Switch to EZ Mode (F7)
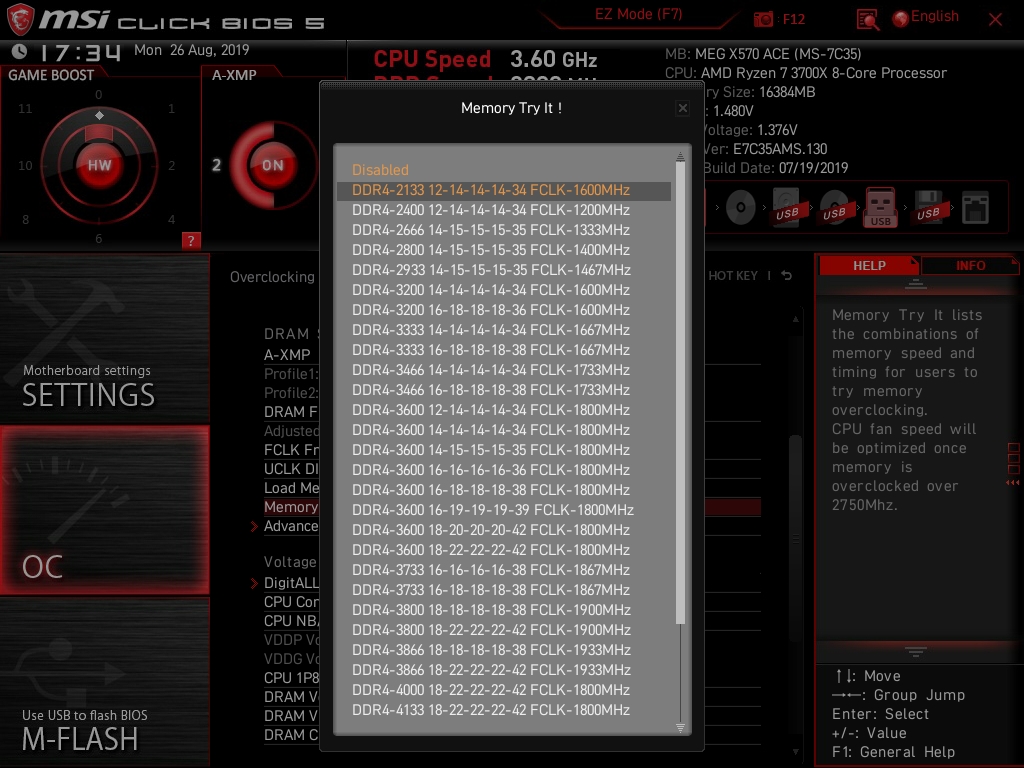Viewport: 1024px width, 768px height. [x=638, y=14]
